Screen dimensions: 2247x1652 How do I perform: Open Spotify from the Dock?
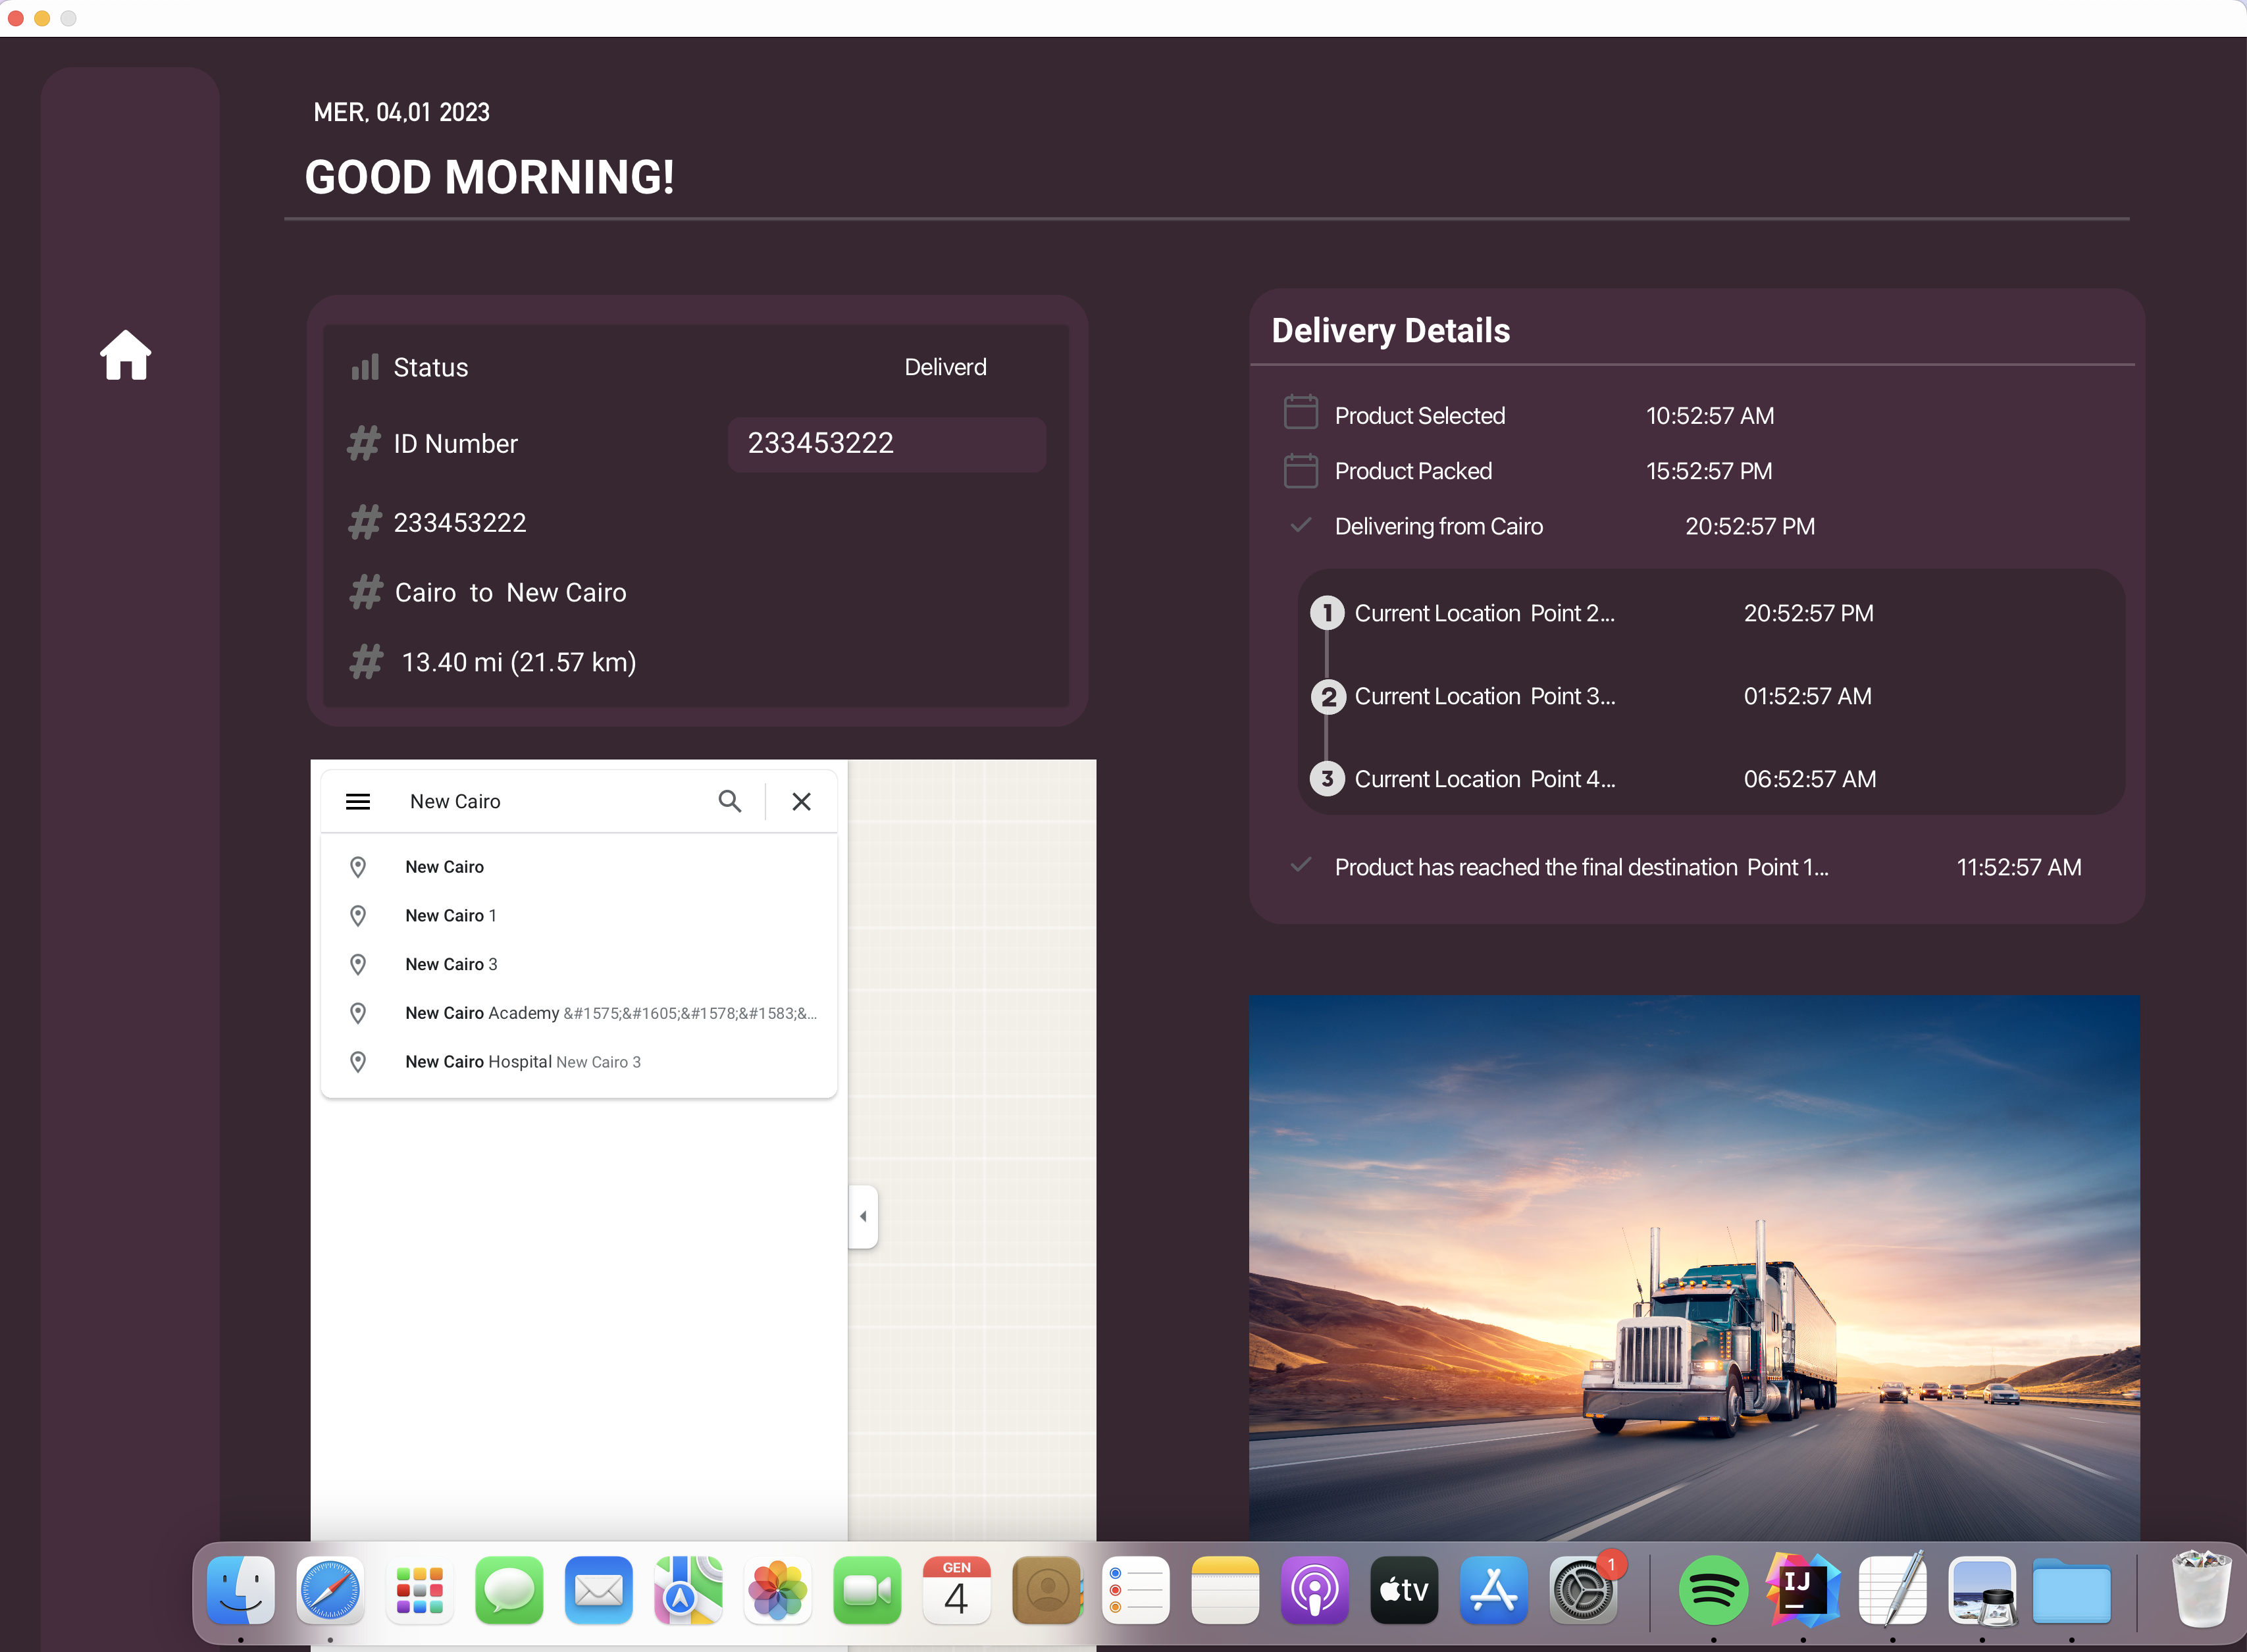[x=1713, y=1590]
